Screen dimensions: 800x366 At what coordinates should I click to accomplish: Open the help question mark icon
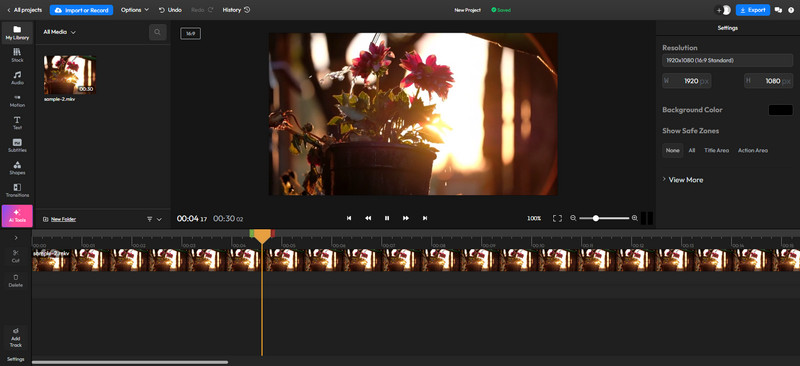point(791,10)
